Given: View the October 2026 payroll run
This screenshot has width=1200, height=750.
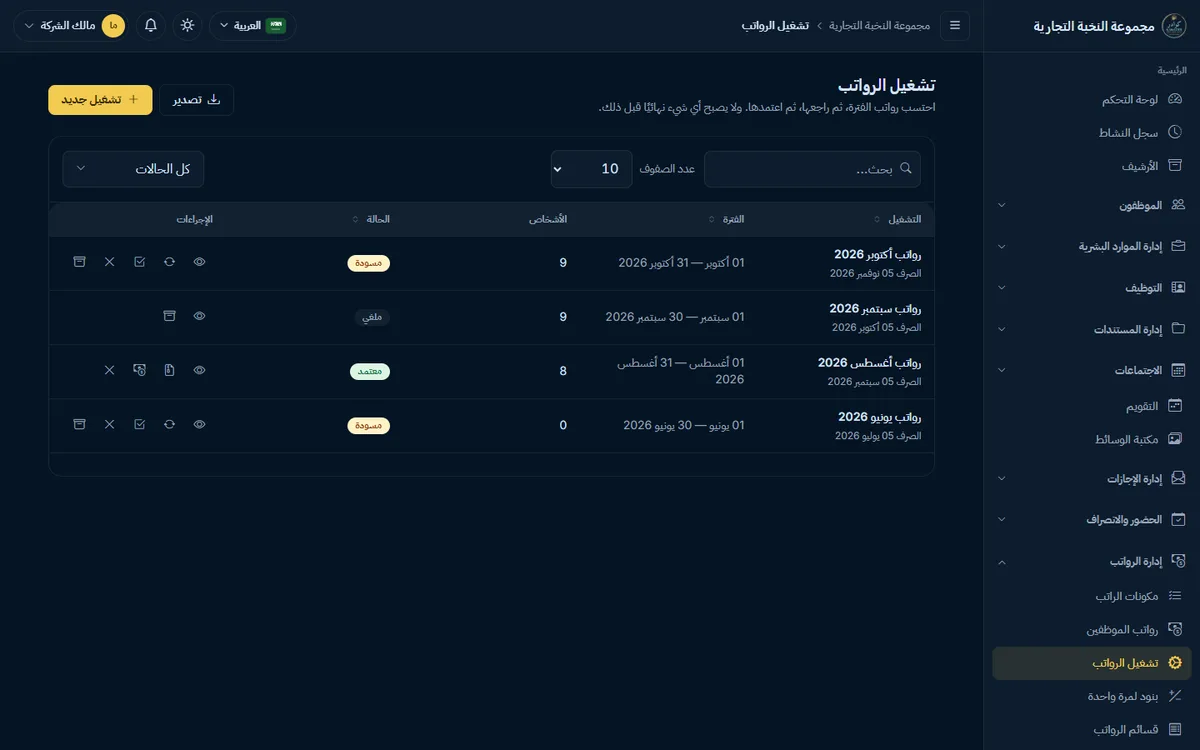Looking at the screenshot, I should [200, 262].
